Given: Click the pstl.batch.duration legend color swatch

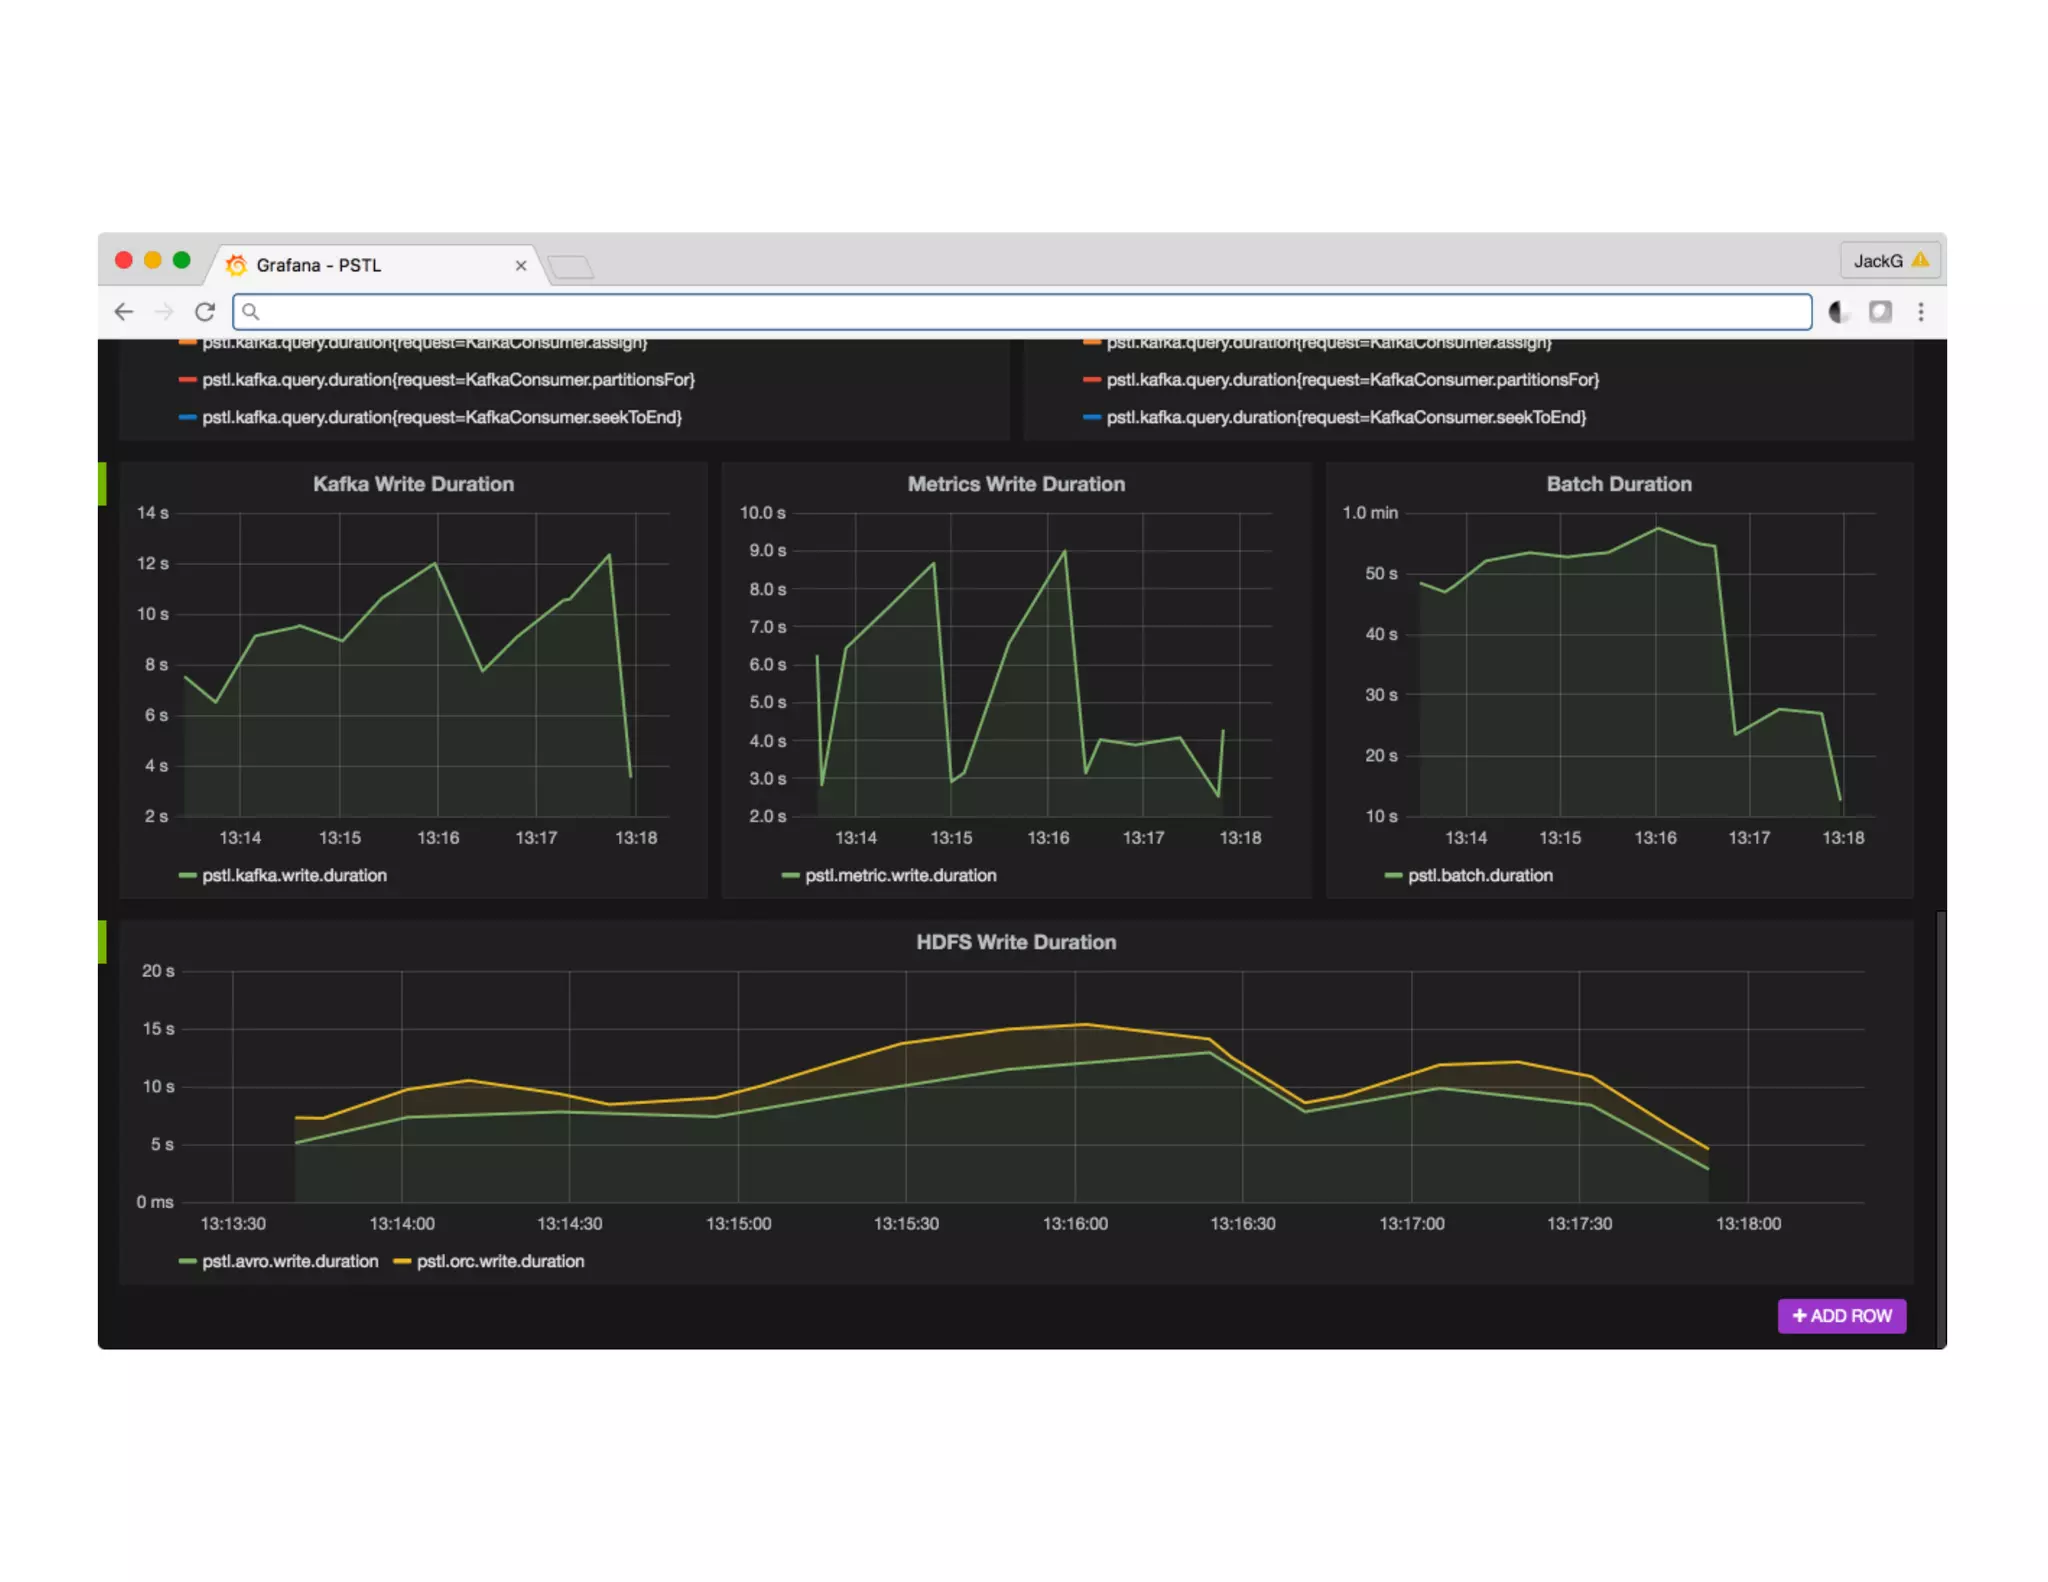Looking at the screenshot, I should click(x=1393, y=876).
